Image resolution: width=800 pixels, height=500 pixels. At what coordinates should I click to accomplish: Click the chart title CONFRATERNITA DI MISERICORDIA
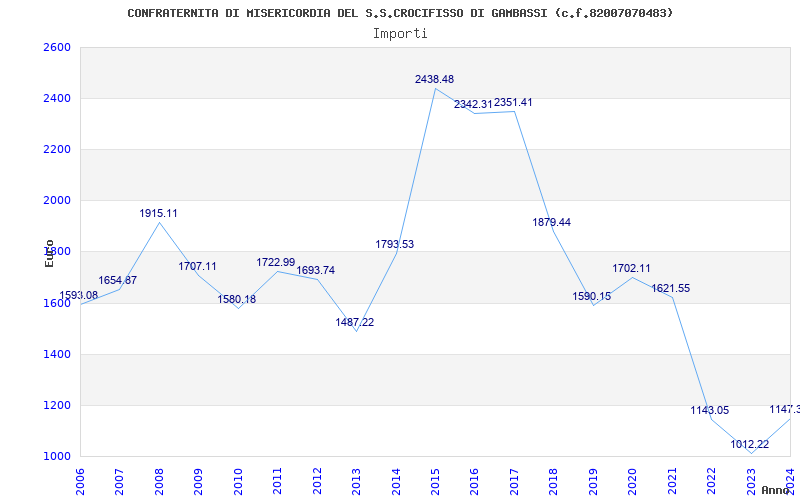tap(400, 13)
